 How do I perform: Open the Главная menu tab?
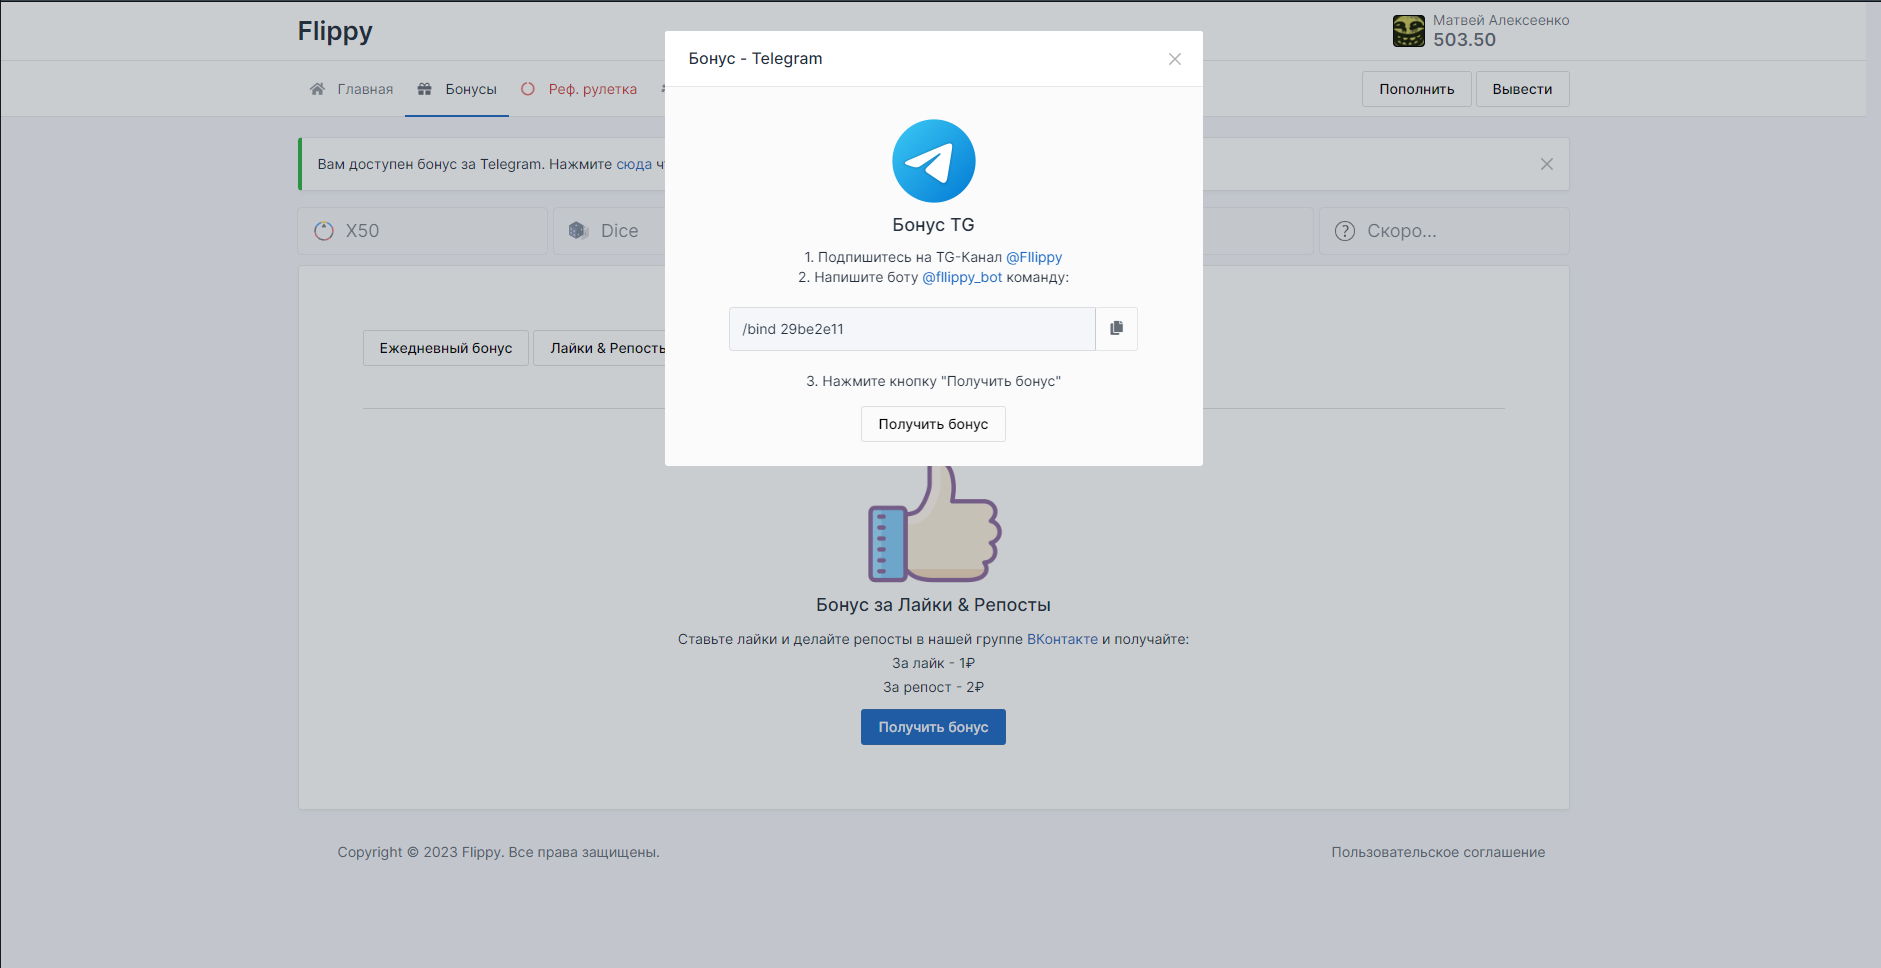click(x=364, y=89)
